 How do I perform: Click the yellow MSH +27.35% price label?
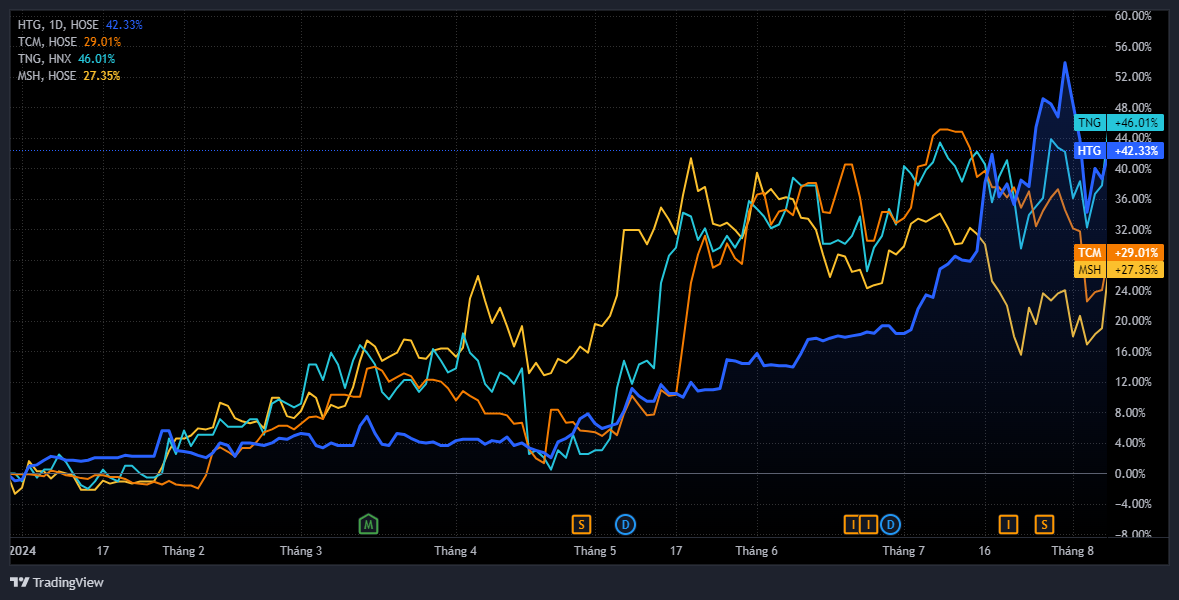[x=1117, y=270]
